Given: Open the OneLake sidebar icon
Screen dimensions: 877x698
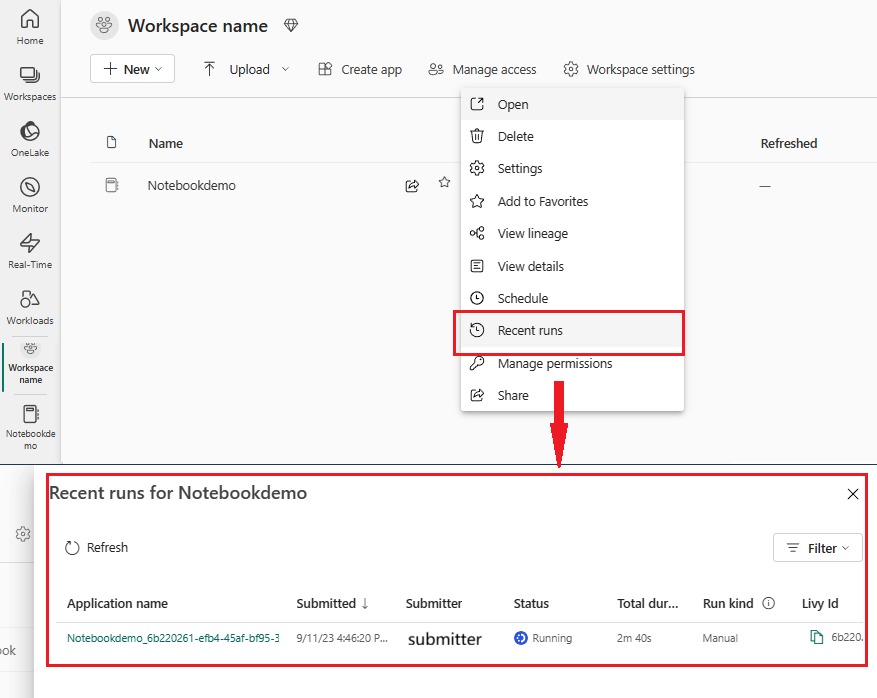Looking at the screenshot, I should point(30,138).
